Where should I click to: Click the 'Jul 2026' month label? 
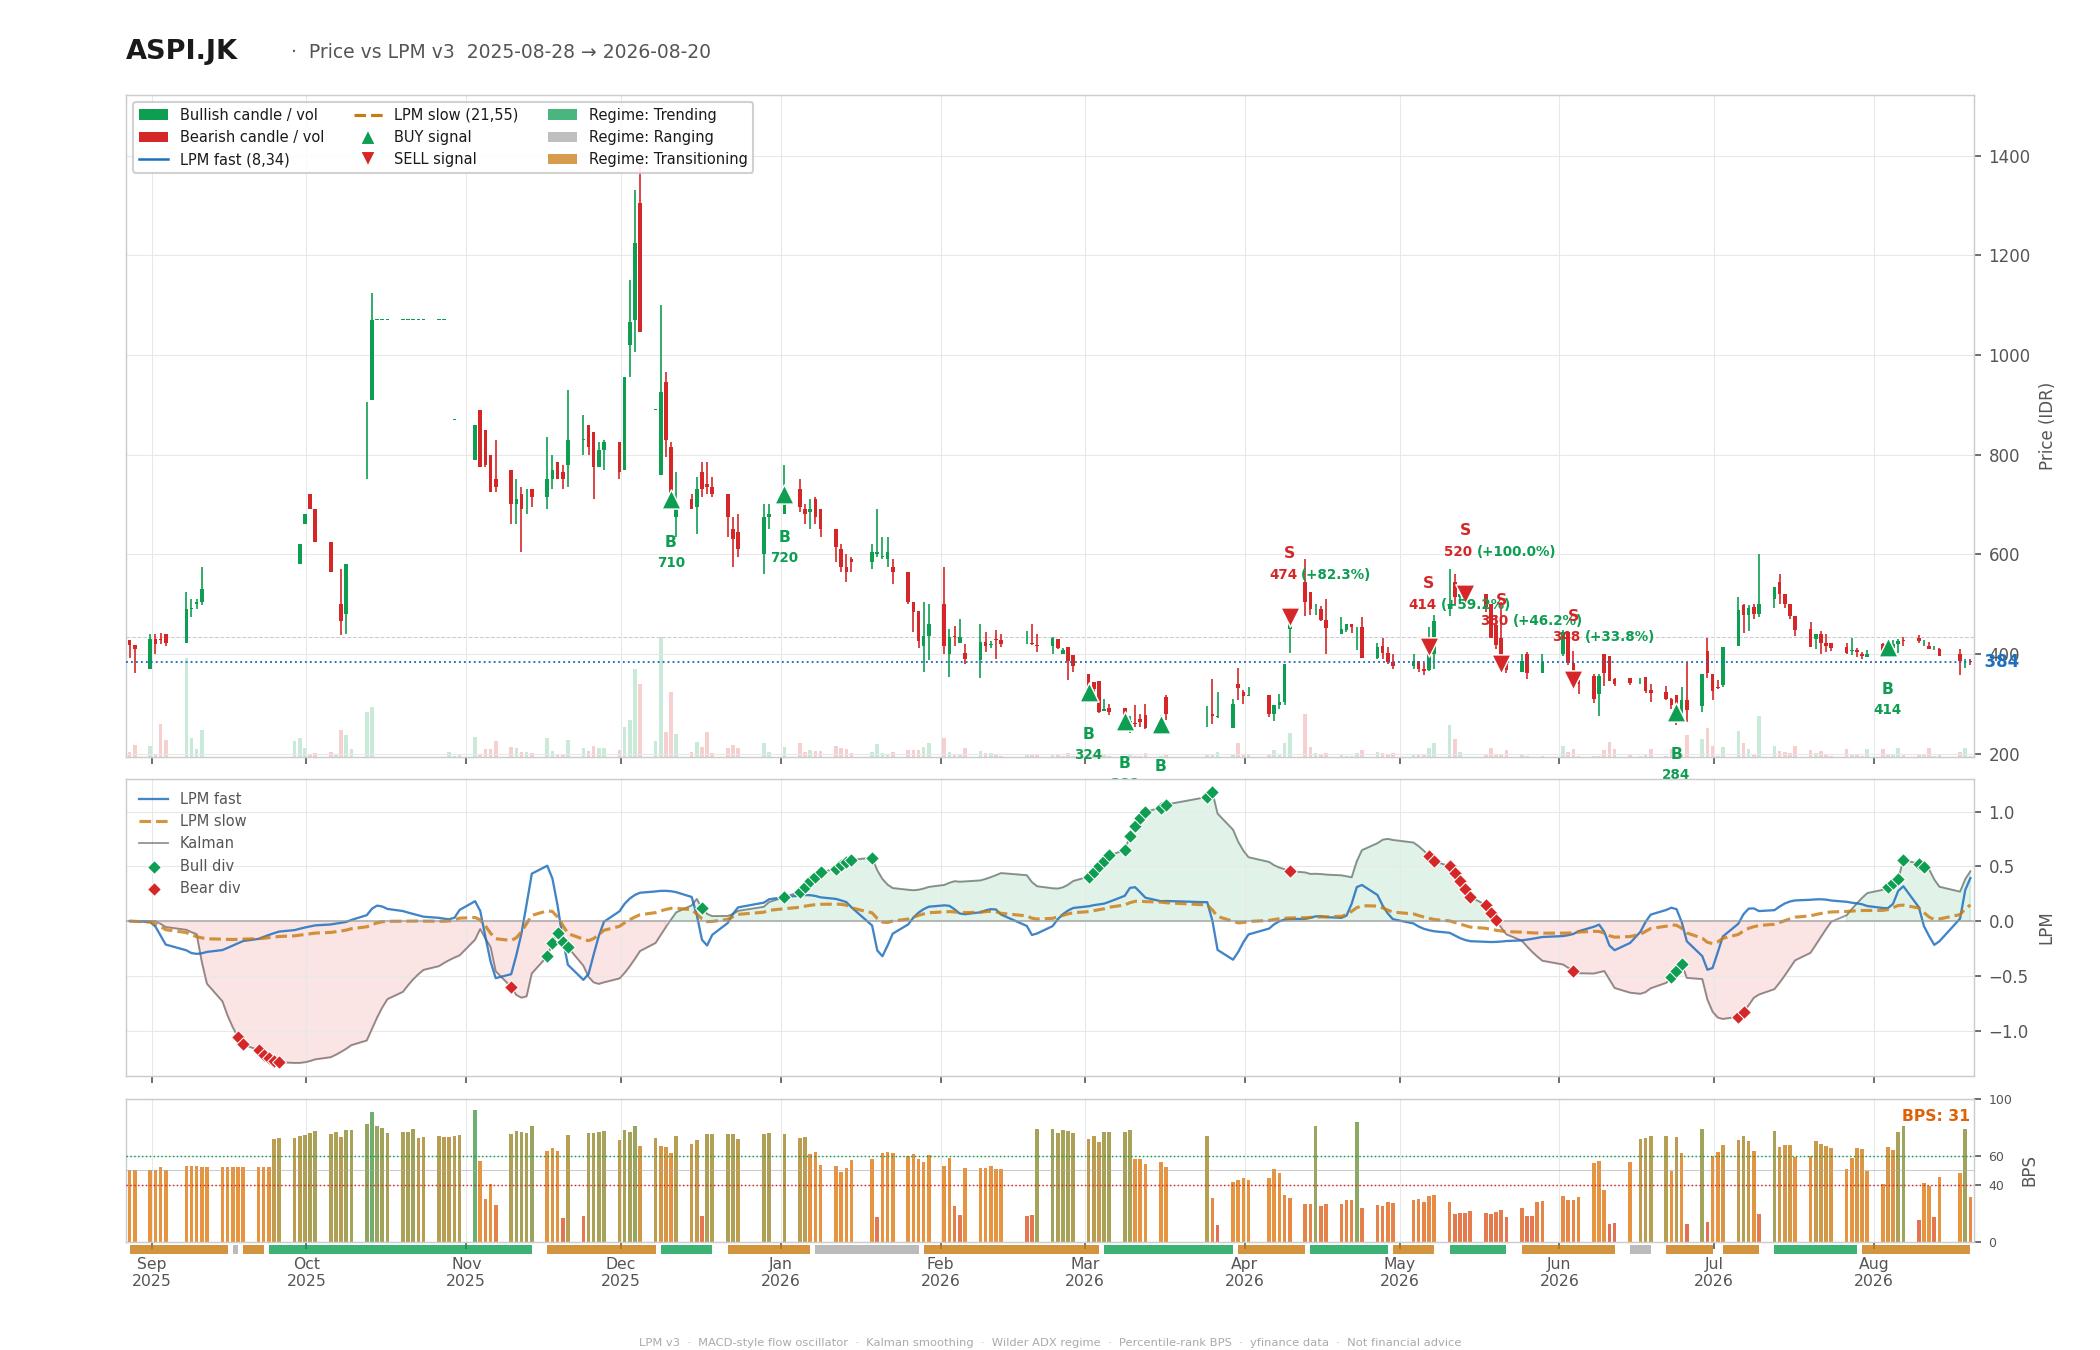coord(1713,1272)
